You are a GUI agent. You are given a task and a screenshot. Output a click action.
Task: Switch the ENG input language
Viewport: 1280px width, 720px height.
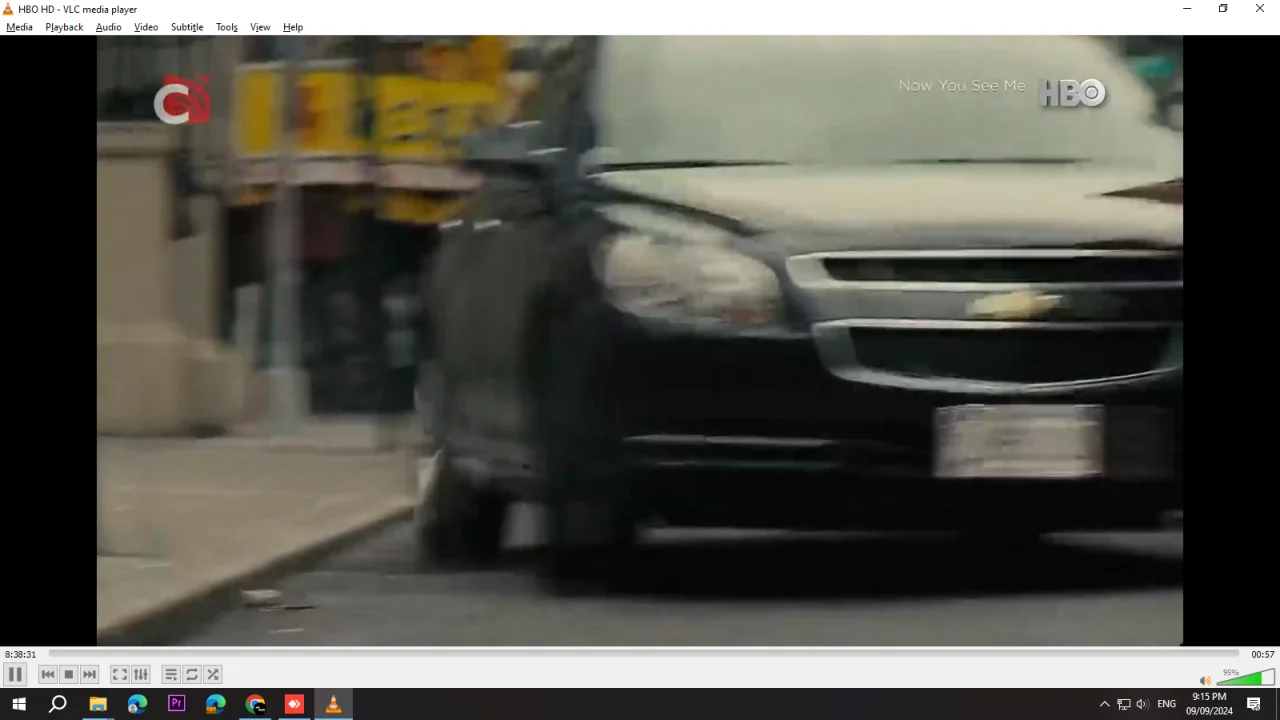[x=1166, y=704]
